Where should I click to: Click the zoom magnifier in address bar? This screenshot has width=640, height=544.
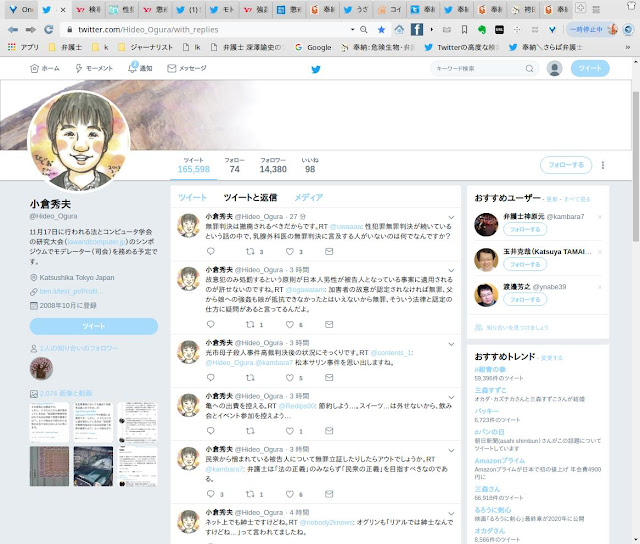click(x=364, y=29)
